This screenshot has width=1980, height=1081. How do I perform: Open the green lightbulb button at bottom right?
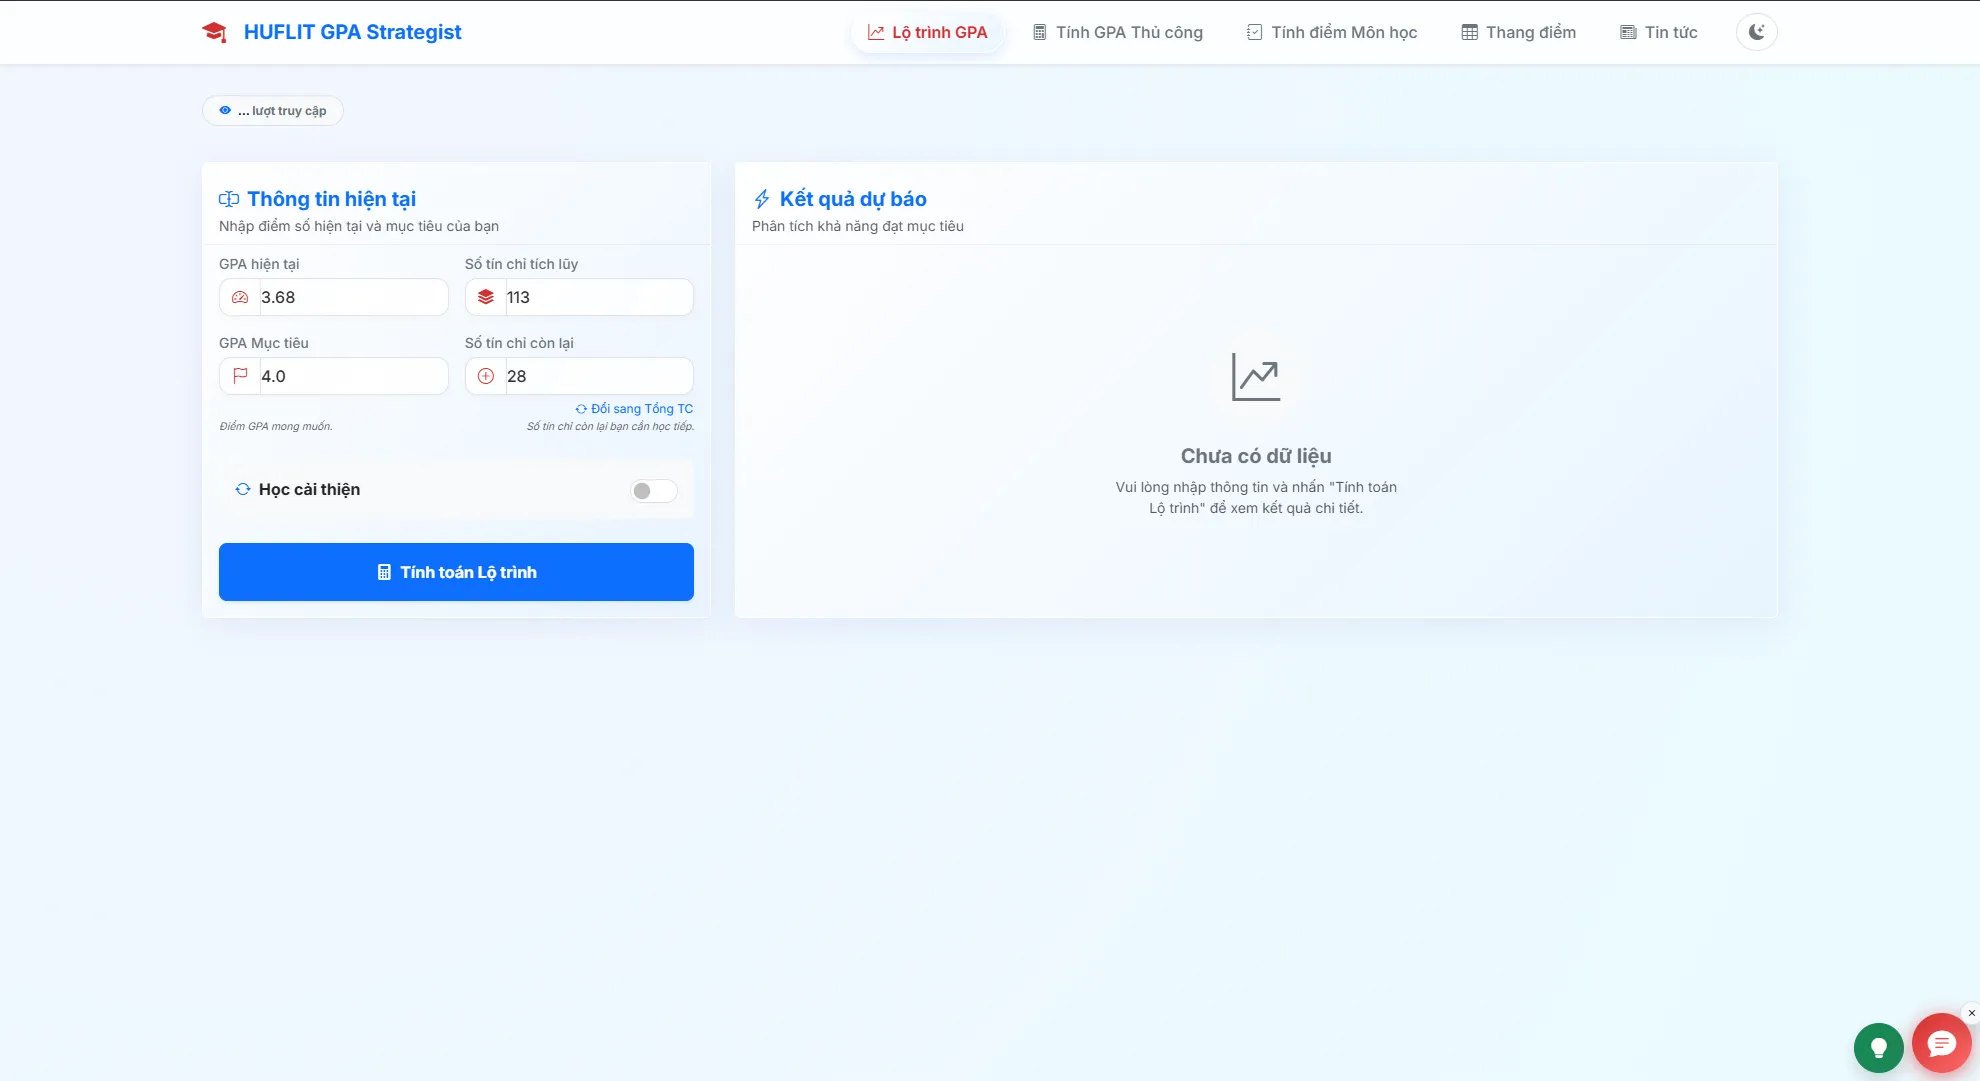click(x=1879, y=1047)
